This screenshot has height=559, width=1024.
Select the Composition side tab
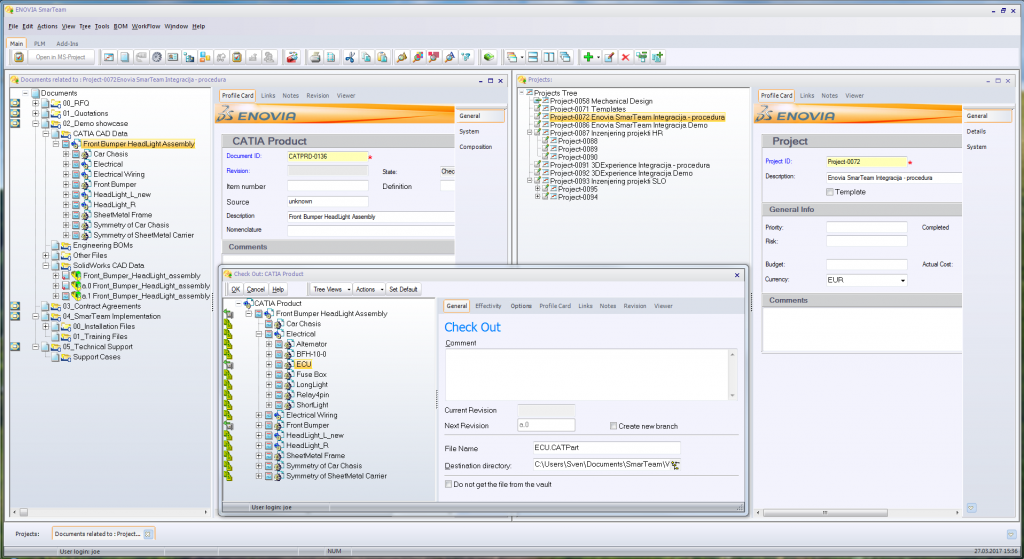(x=475, y=147)
